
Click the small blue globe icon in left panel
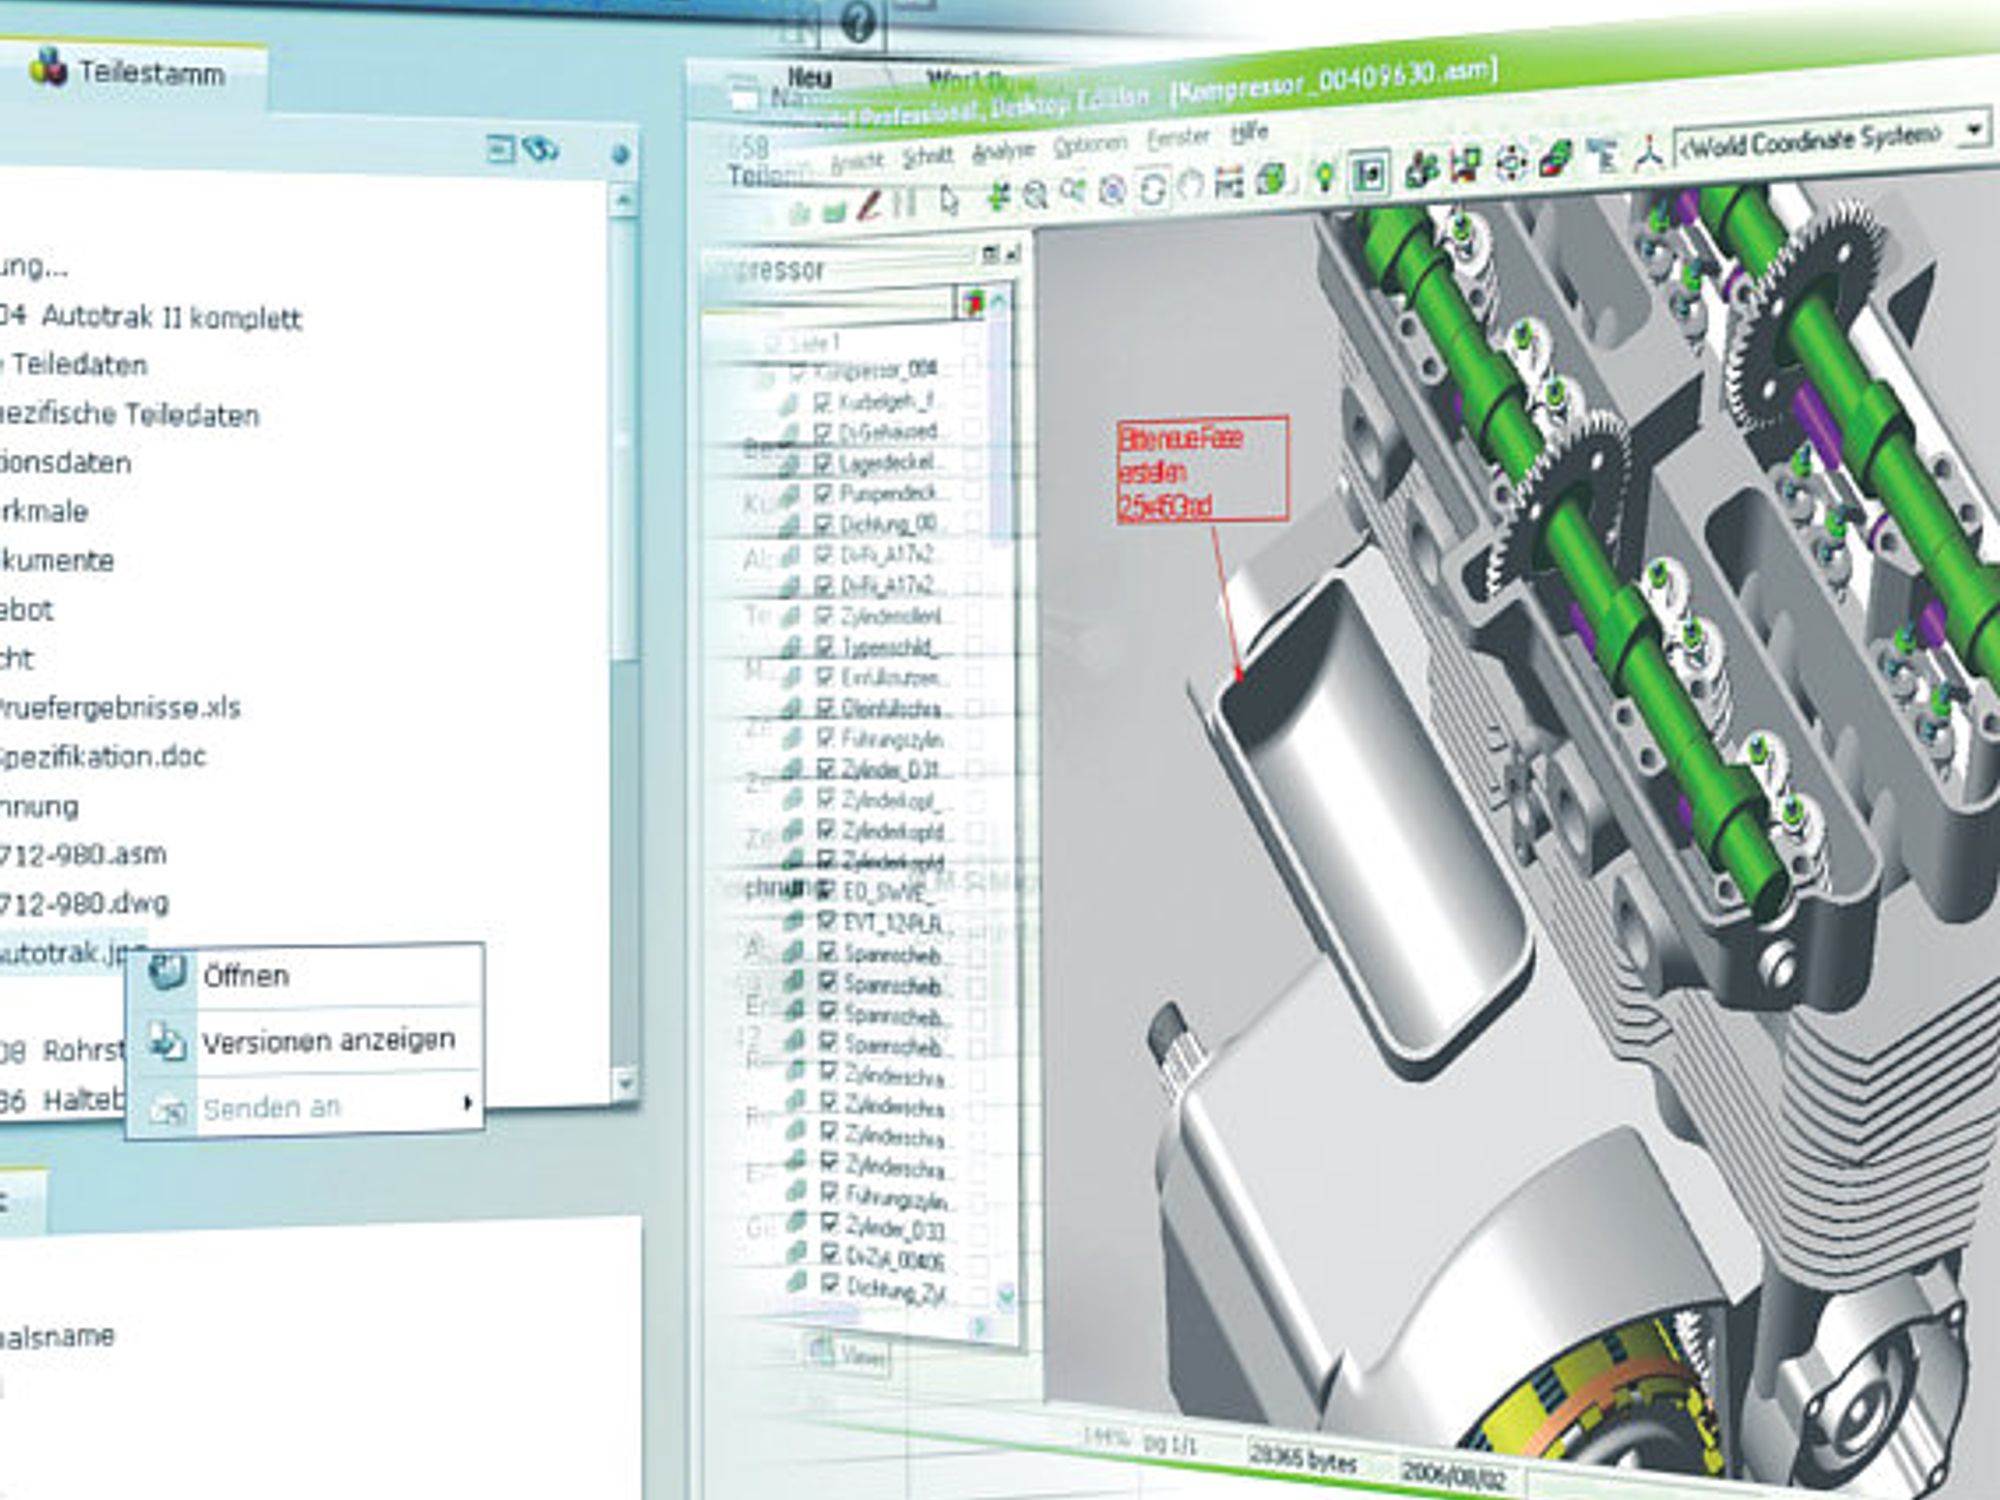click(620, 155)
